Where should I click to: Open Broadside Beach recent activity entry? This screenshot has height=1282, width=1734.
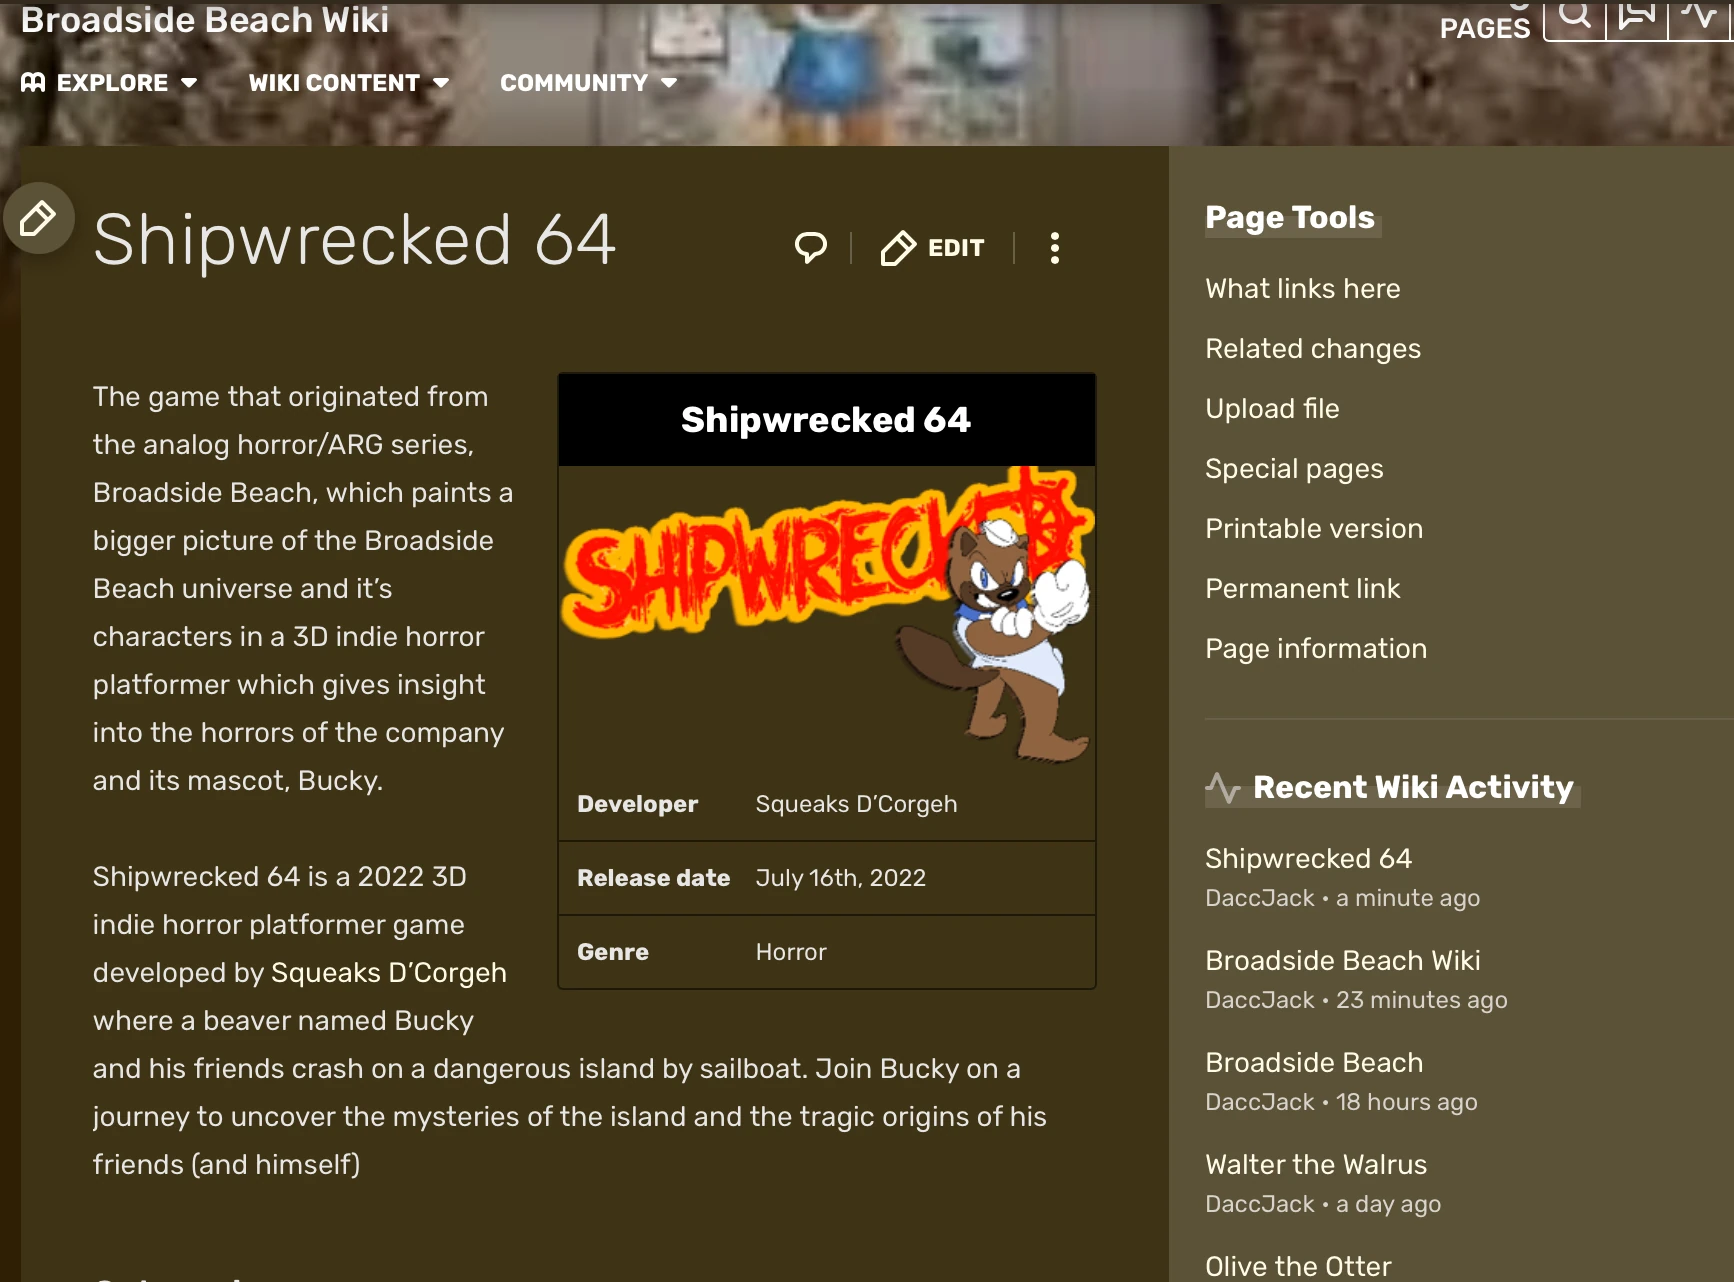(1314, 1063)
